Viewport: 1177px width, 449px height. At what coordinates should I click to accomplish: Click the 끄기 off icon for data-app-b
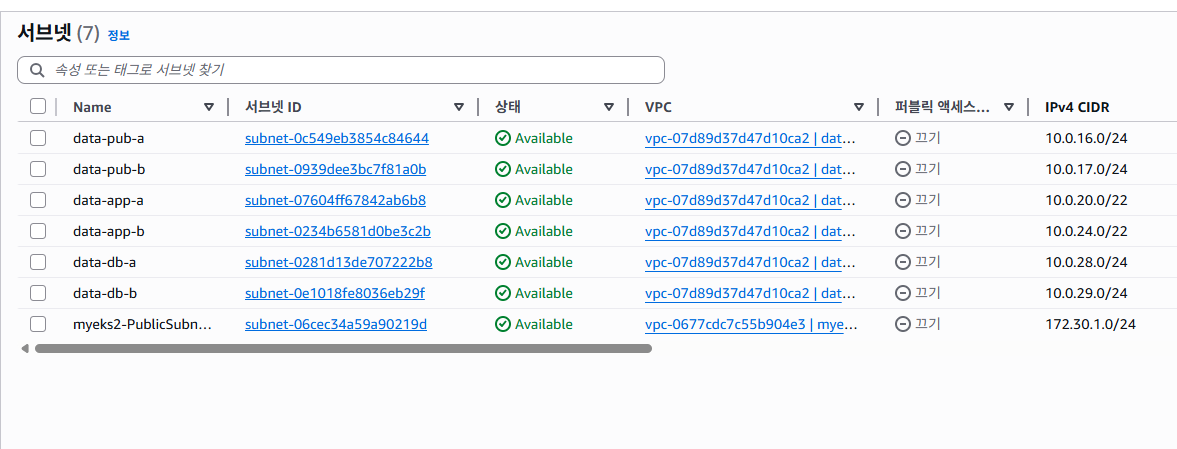(903, 231)
